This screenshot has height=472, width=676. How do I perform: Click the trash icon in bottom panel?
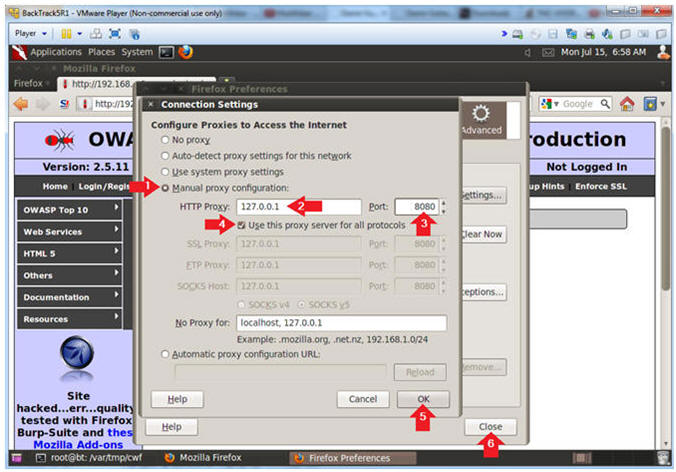click(x=662, y=458)
